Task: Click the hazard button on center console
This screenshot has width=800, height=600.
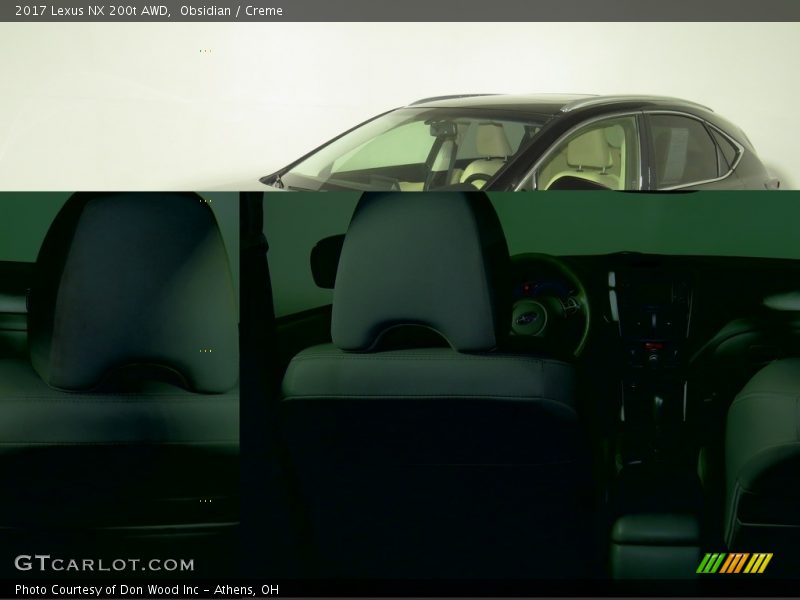Action: tap(654, 345)
